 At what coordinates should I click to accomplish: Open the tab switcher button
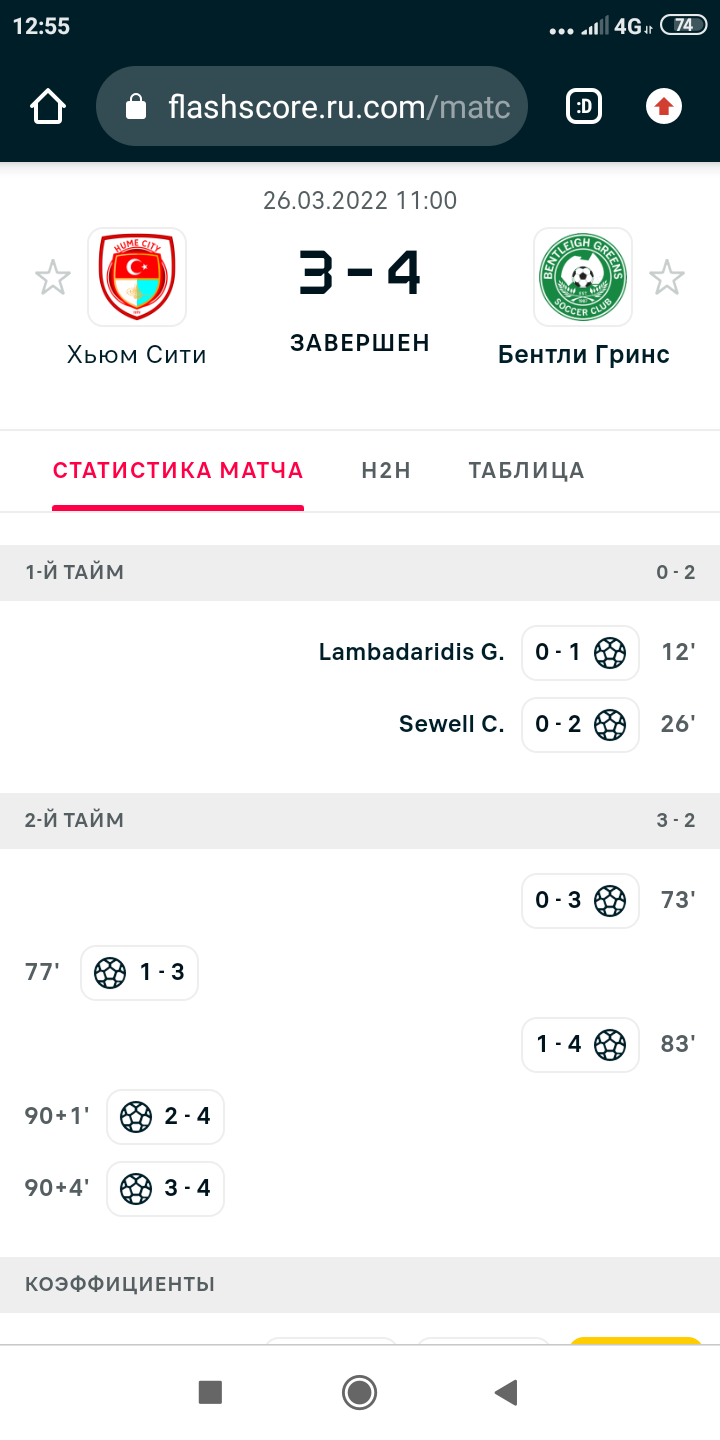point(584,106)
